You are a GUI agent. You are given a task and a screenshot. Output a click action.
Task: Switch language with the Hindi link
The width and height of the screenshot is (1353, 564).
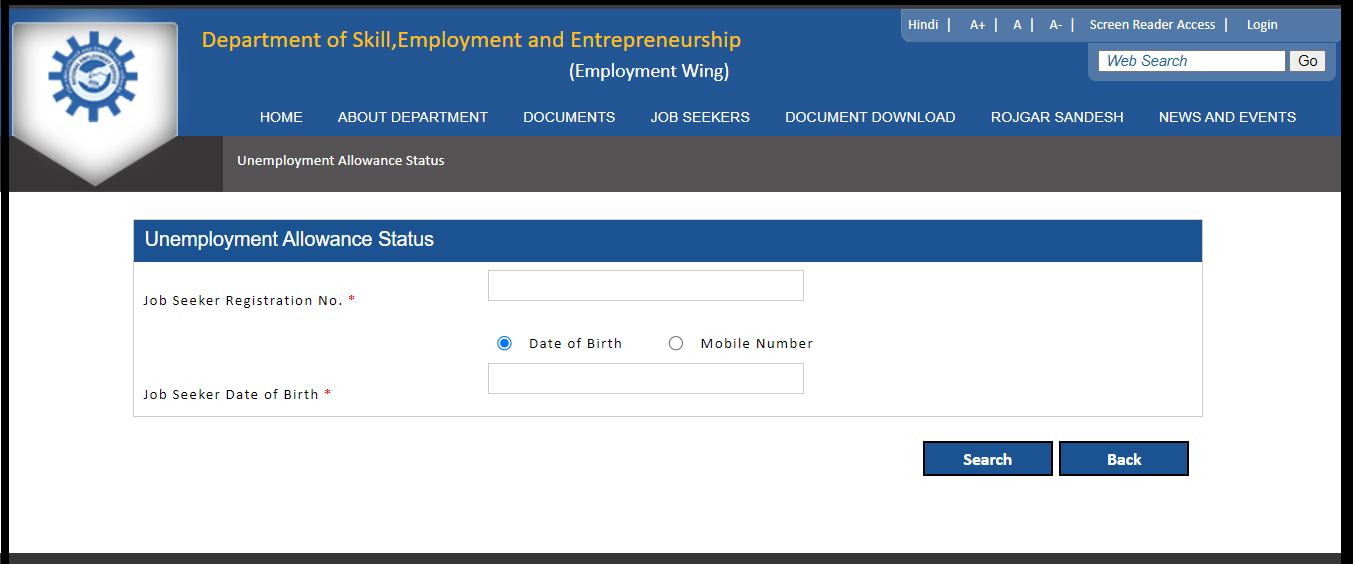click(x=923, y=25)
